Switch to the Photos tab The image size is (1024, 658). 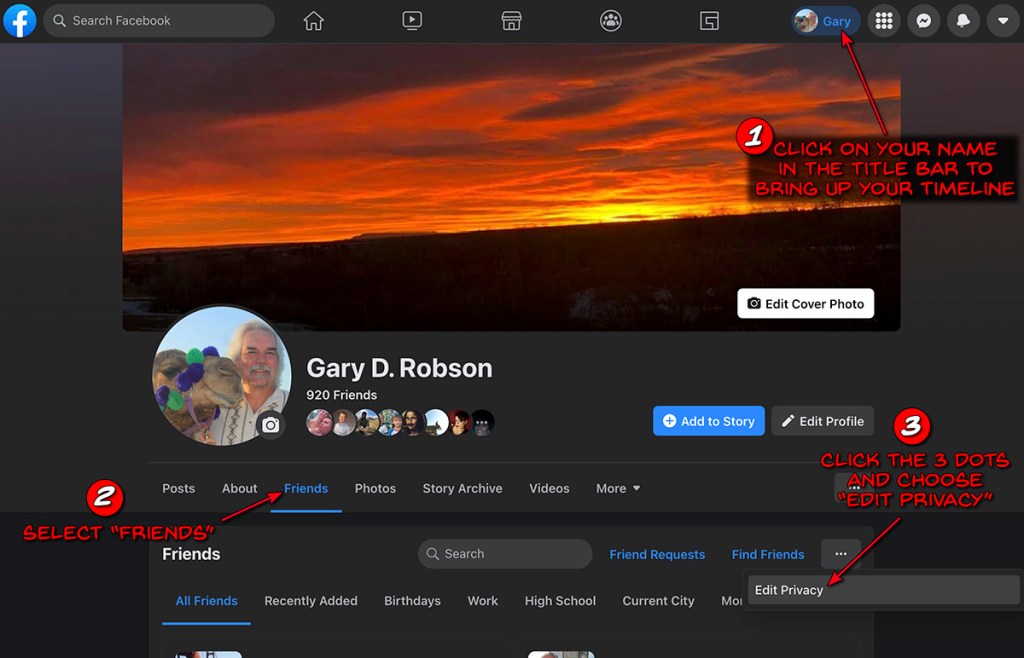pyautogui.click(x=375, y=489)
